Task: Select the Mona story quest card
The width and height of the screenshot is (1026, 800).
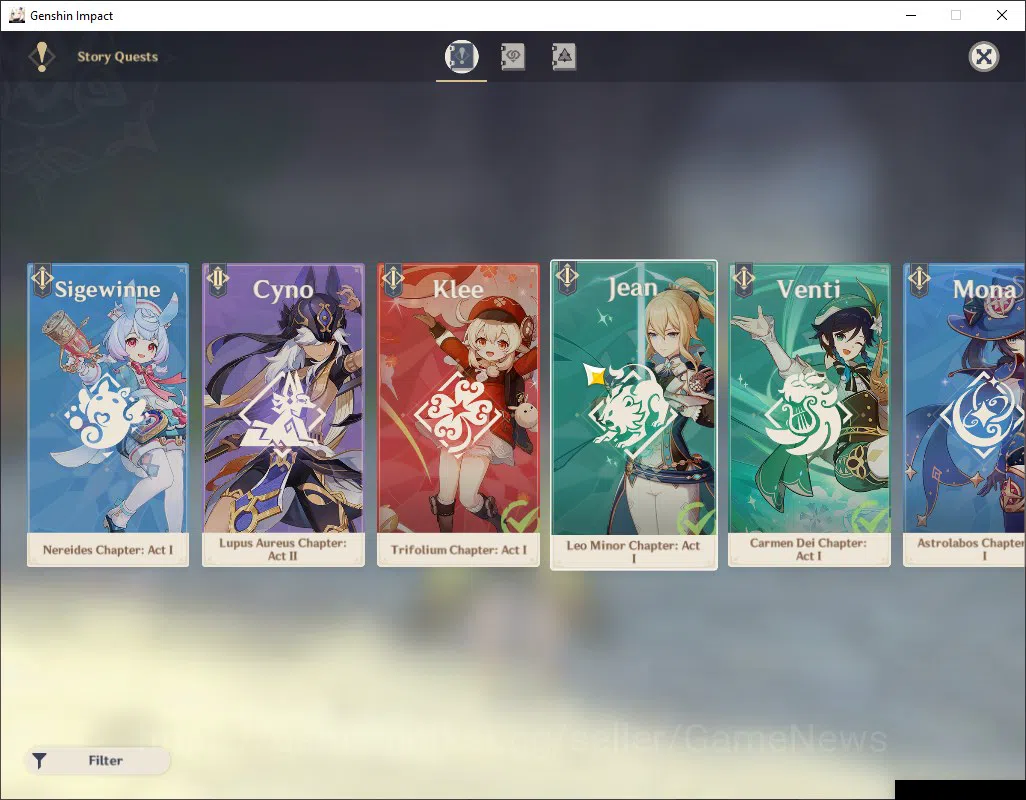Action: point(964,415)
